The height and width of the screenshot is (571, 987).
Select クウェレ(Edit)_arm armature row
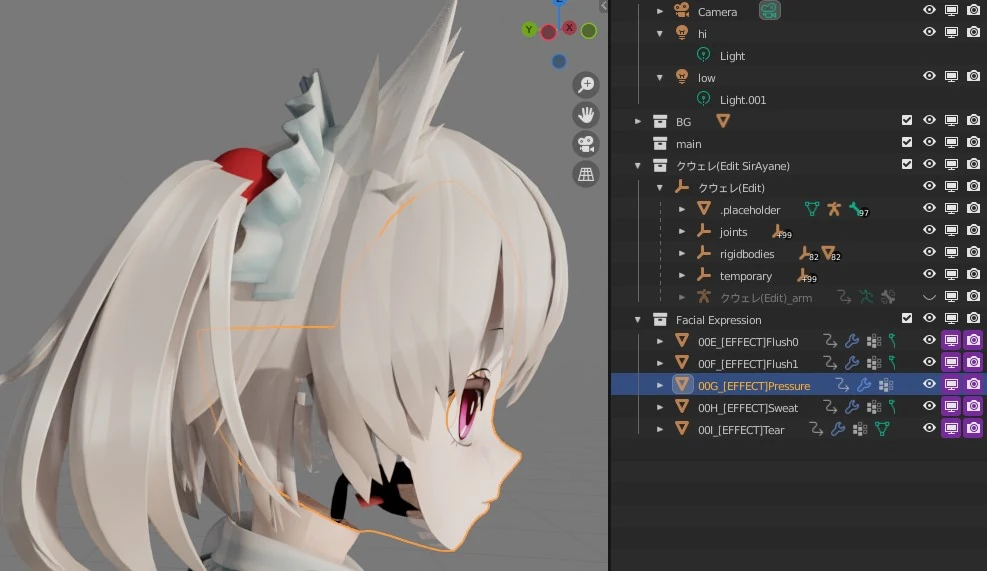tap(765, 298)
